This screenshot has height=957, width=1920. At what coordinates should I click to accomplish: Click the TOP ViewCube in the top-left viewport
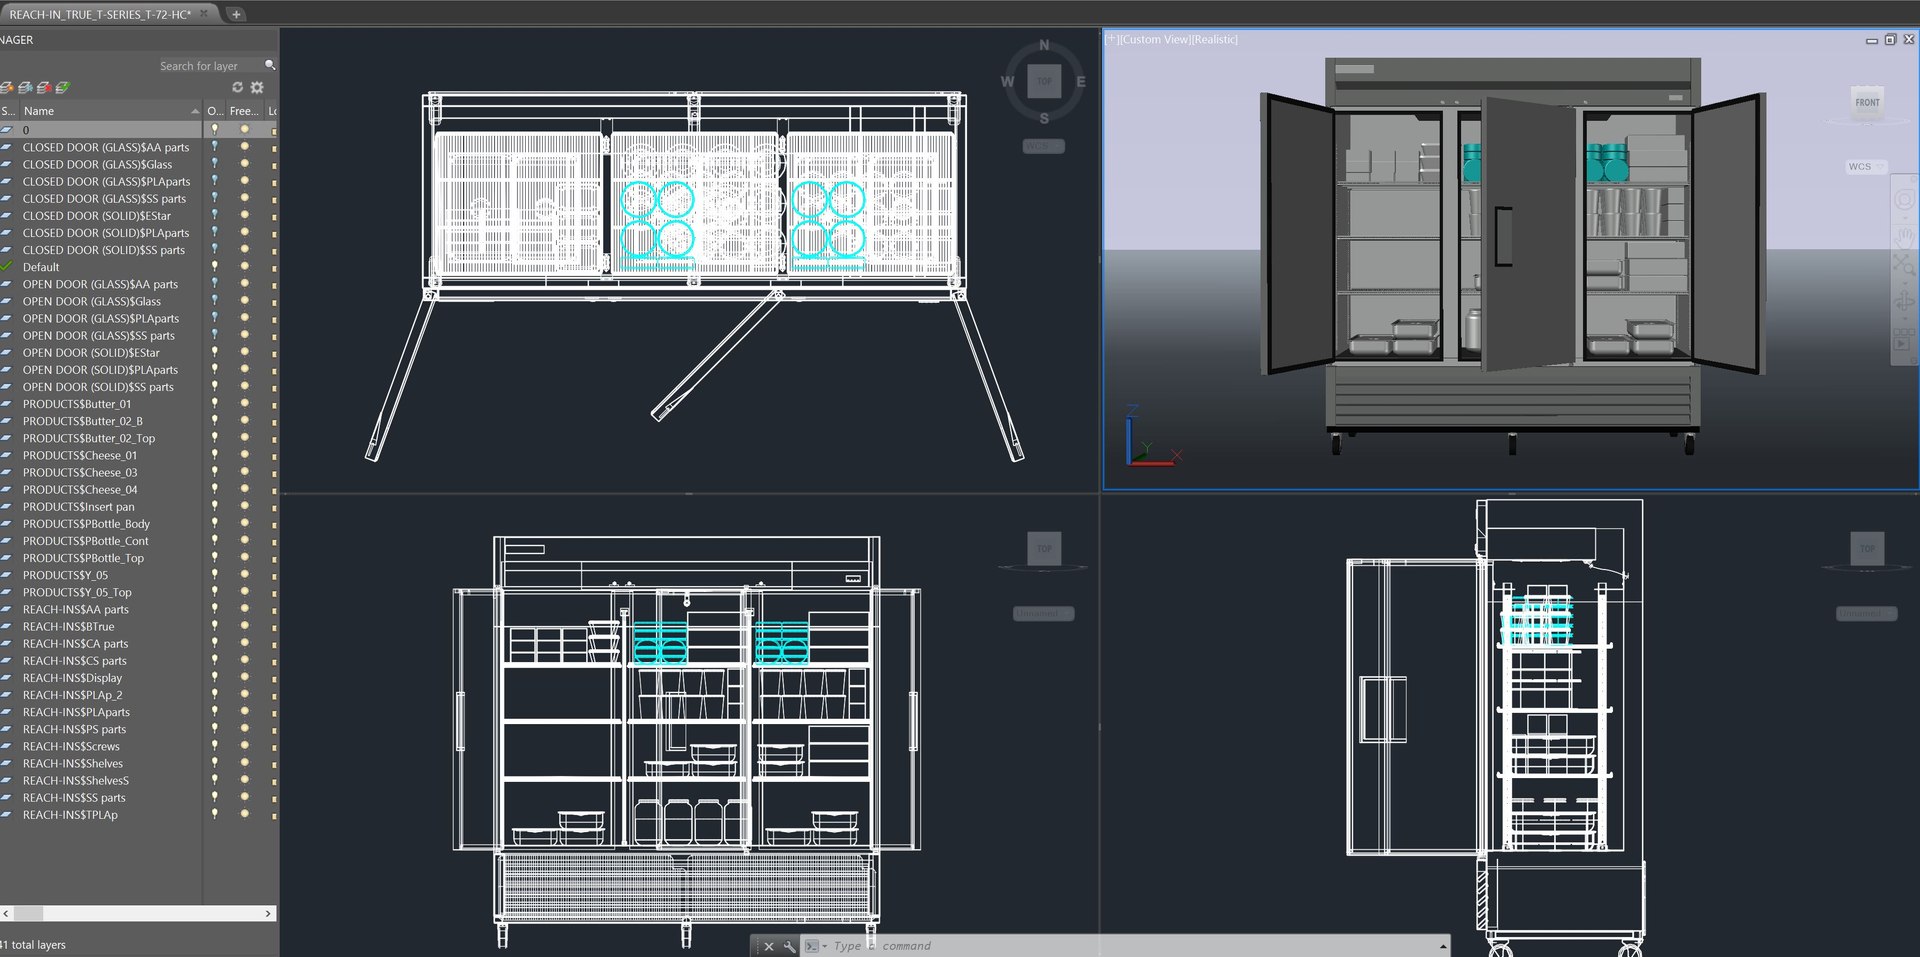(1044, 81)
